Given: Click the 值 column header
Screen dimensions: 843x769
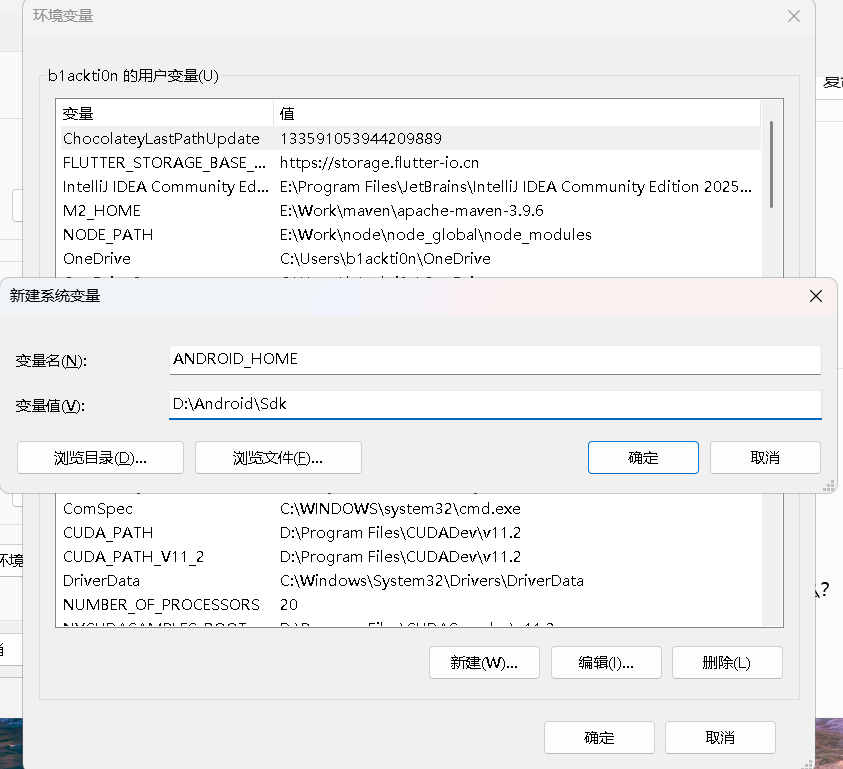Looking at the screenshot, I should 517,113.
